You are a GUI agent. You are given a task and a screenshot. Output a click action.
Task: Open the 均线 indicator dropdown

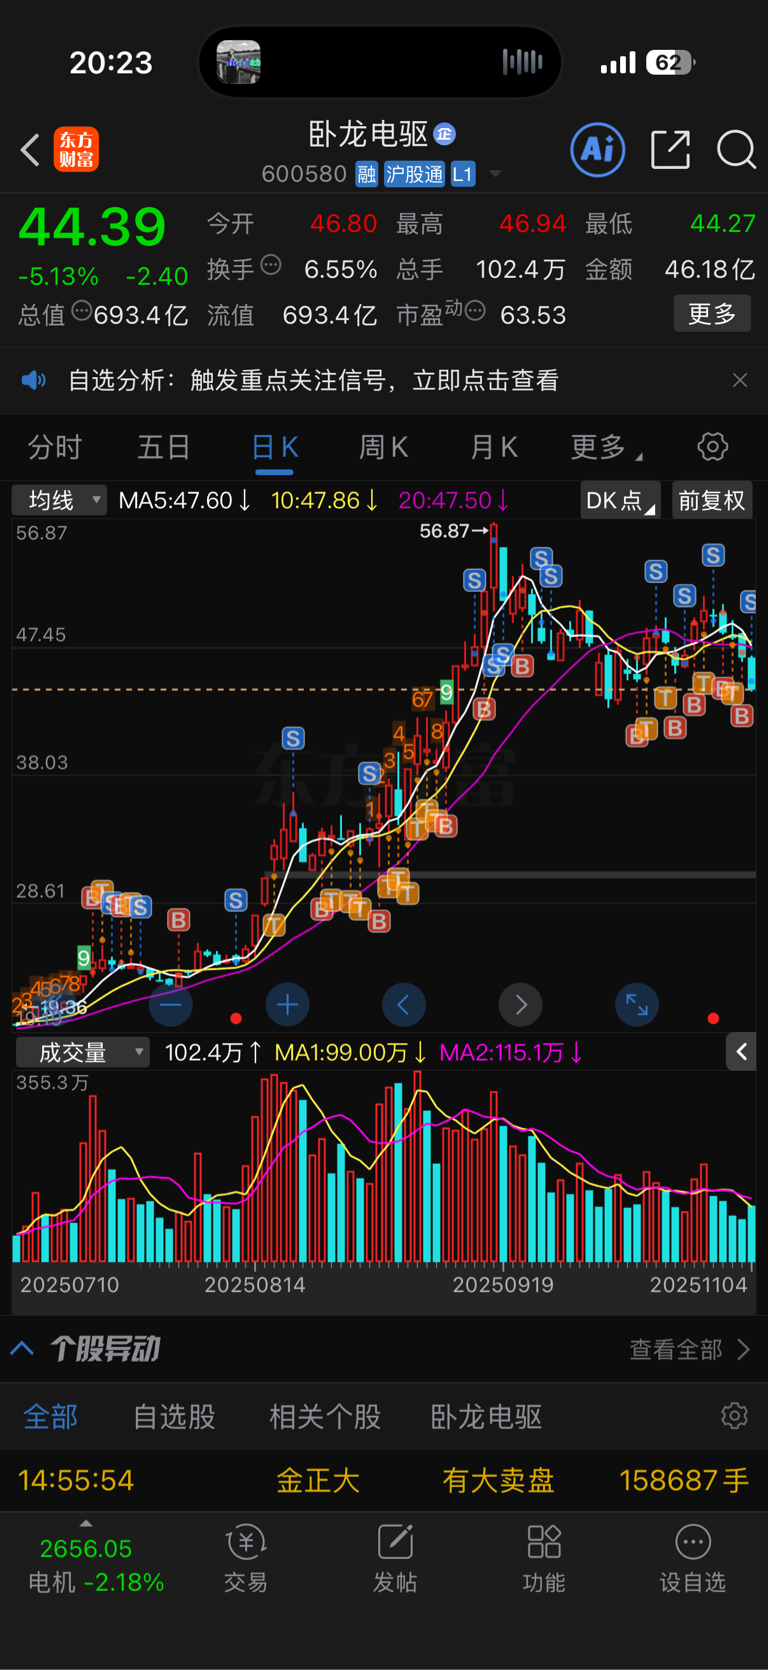[x=59, y=500]
